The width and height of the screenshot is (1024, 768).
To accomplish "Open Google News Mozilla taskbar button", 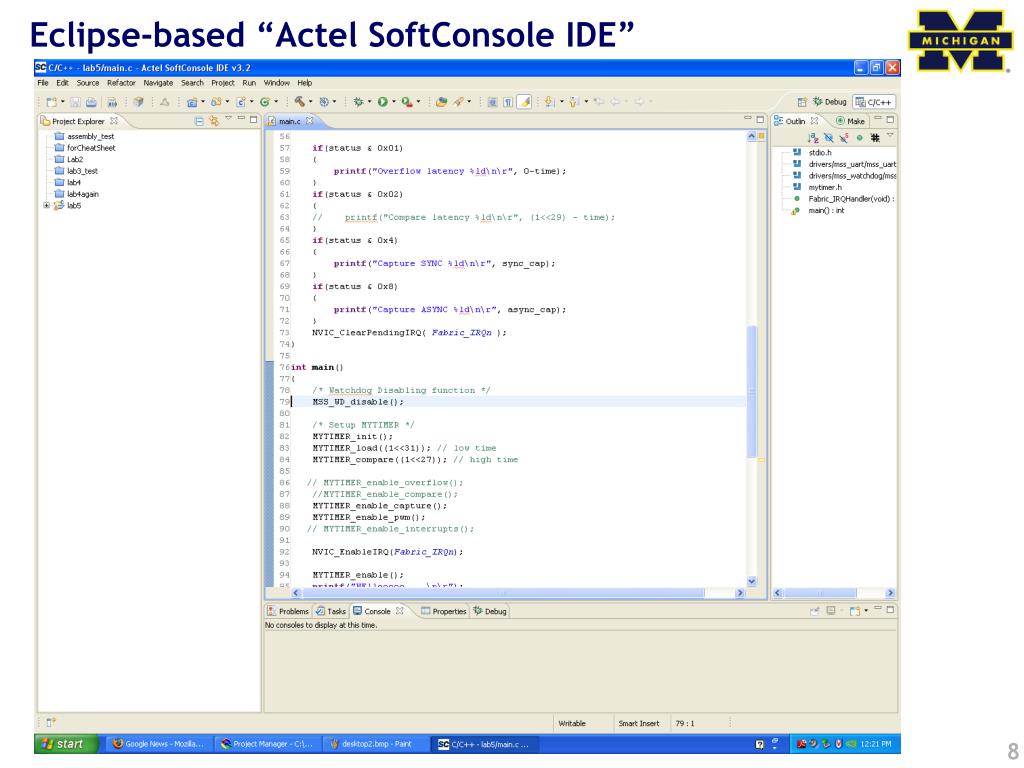I will 158,744.
